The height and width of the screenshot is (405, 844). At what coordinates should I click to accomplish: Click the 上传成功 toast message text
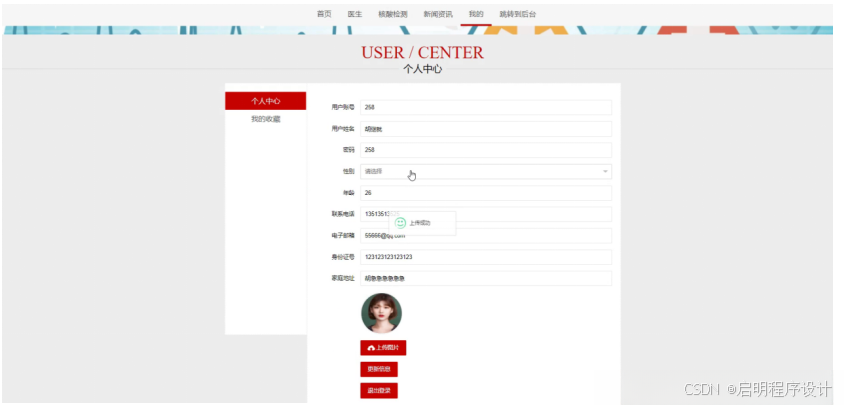click(420, 223)
